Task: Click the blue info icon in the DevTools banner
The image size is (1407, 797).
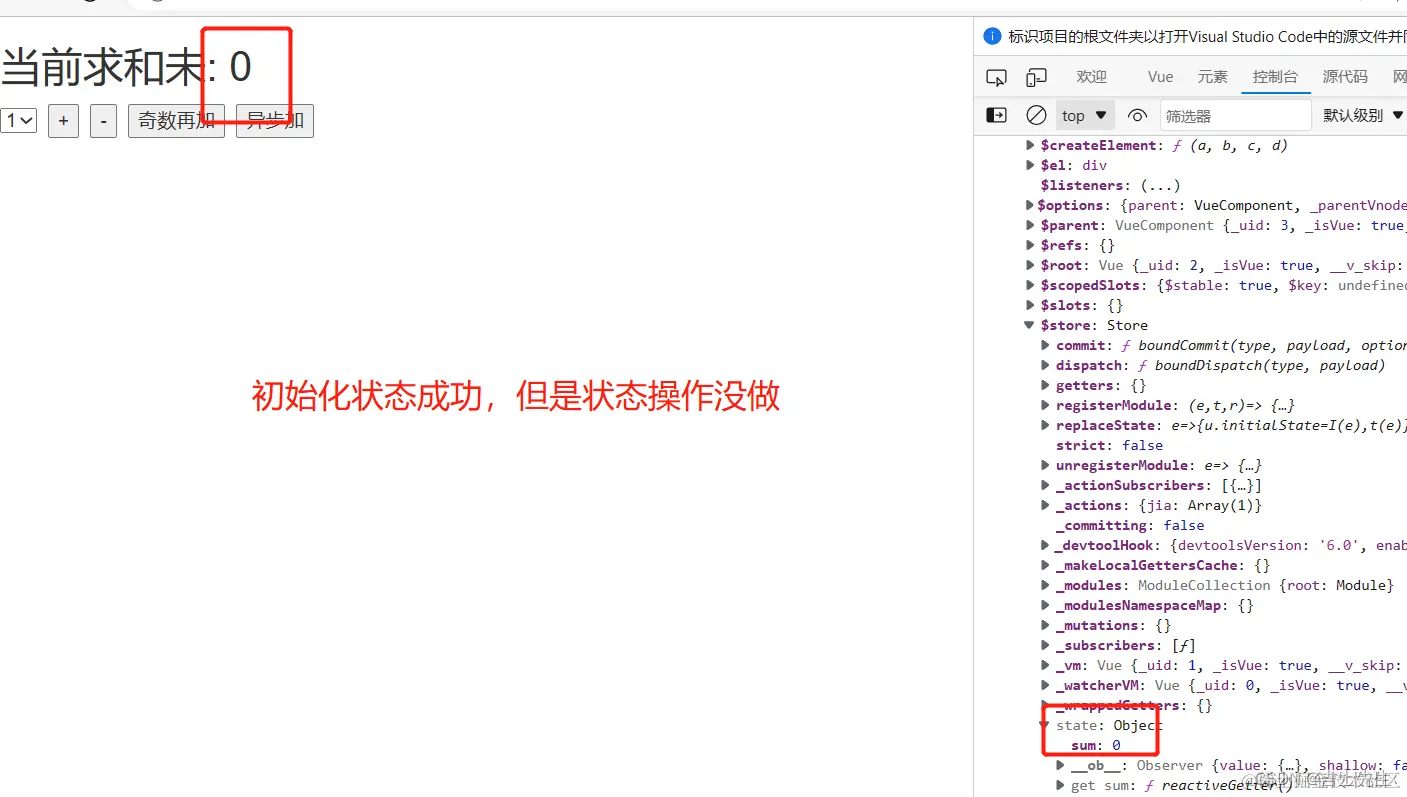Action: point(992,36)
